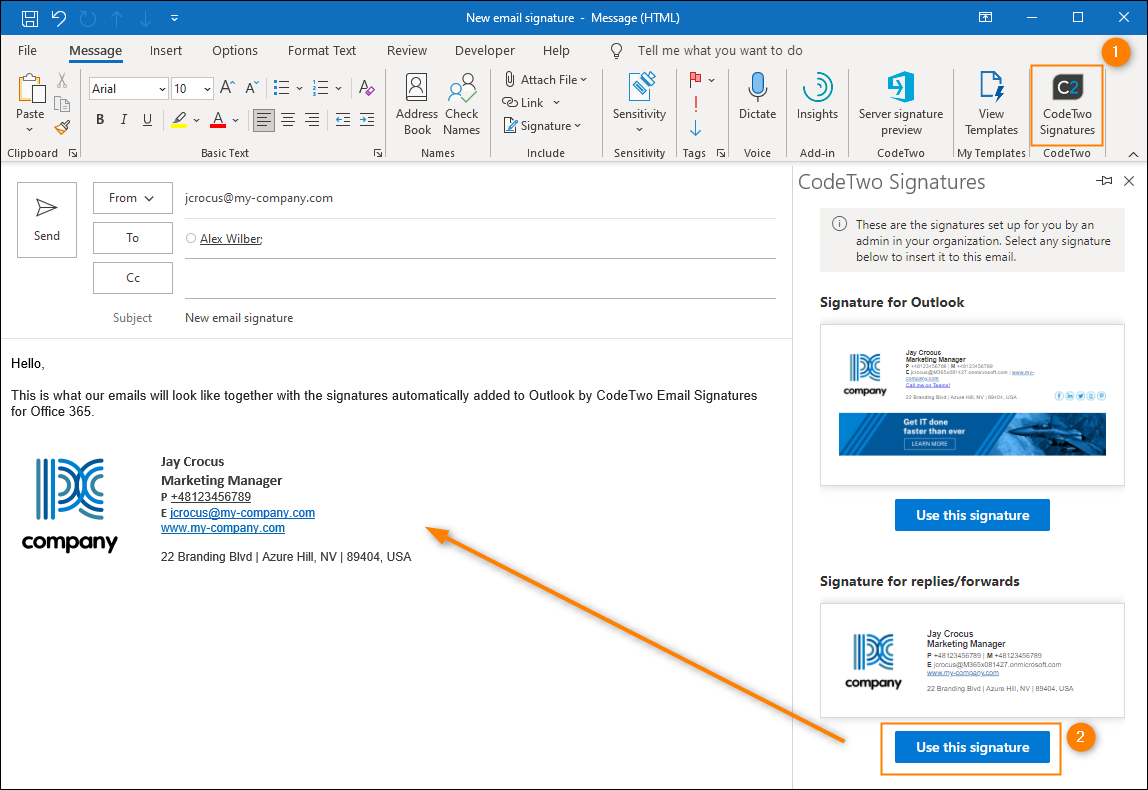This screenshot has height=790, width=1148.
Task: Mark message as High Importance
Action: click(x=696, y=104)
